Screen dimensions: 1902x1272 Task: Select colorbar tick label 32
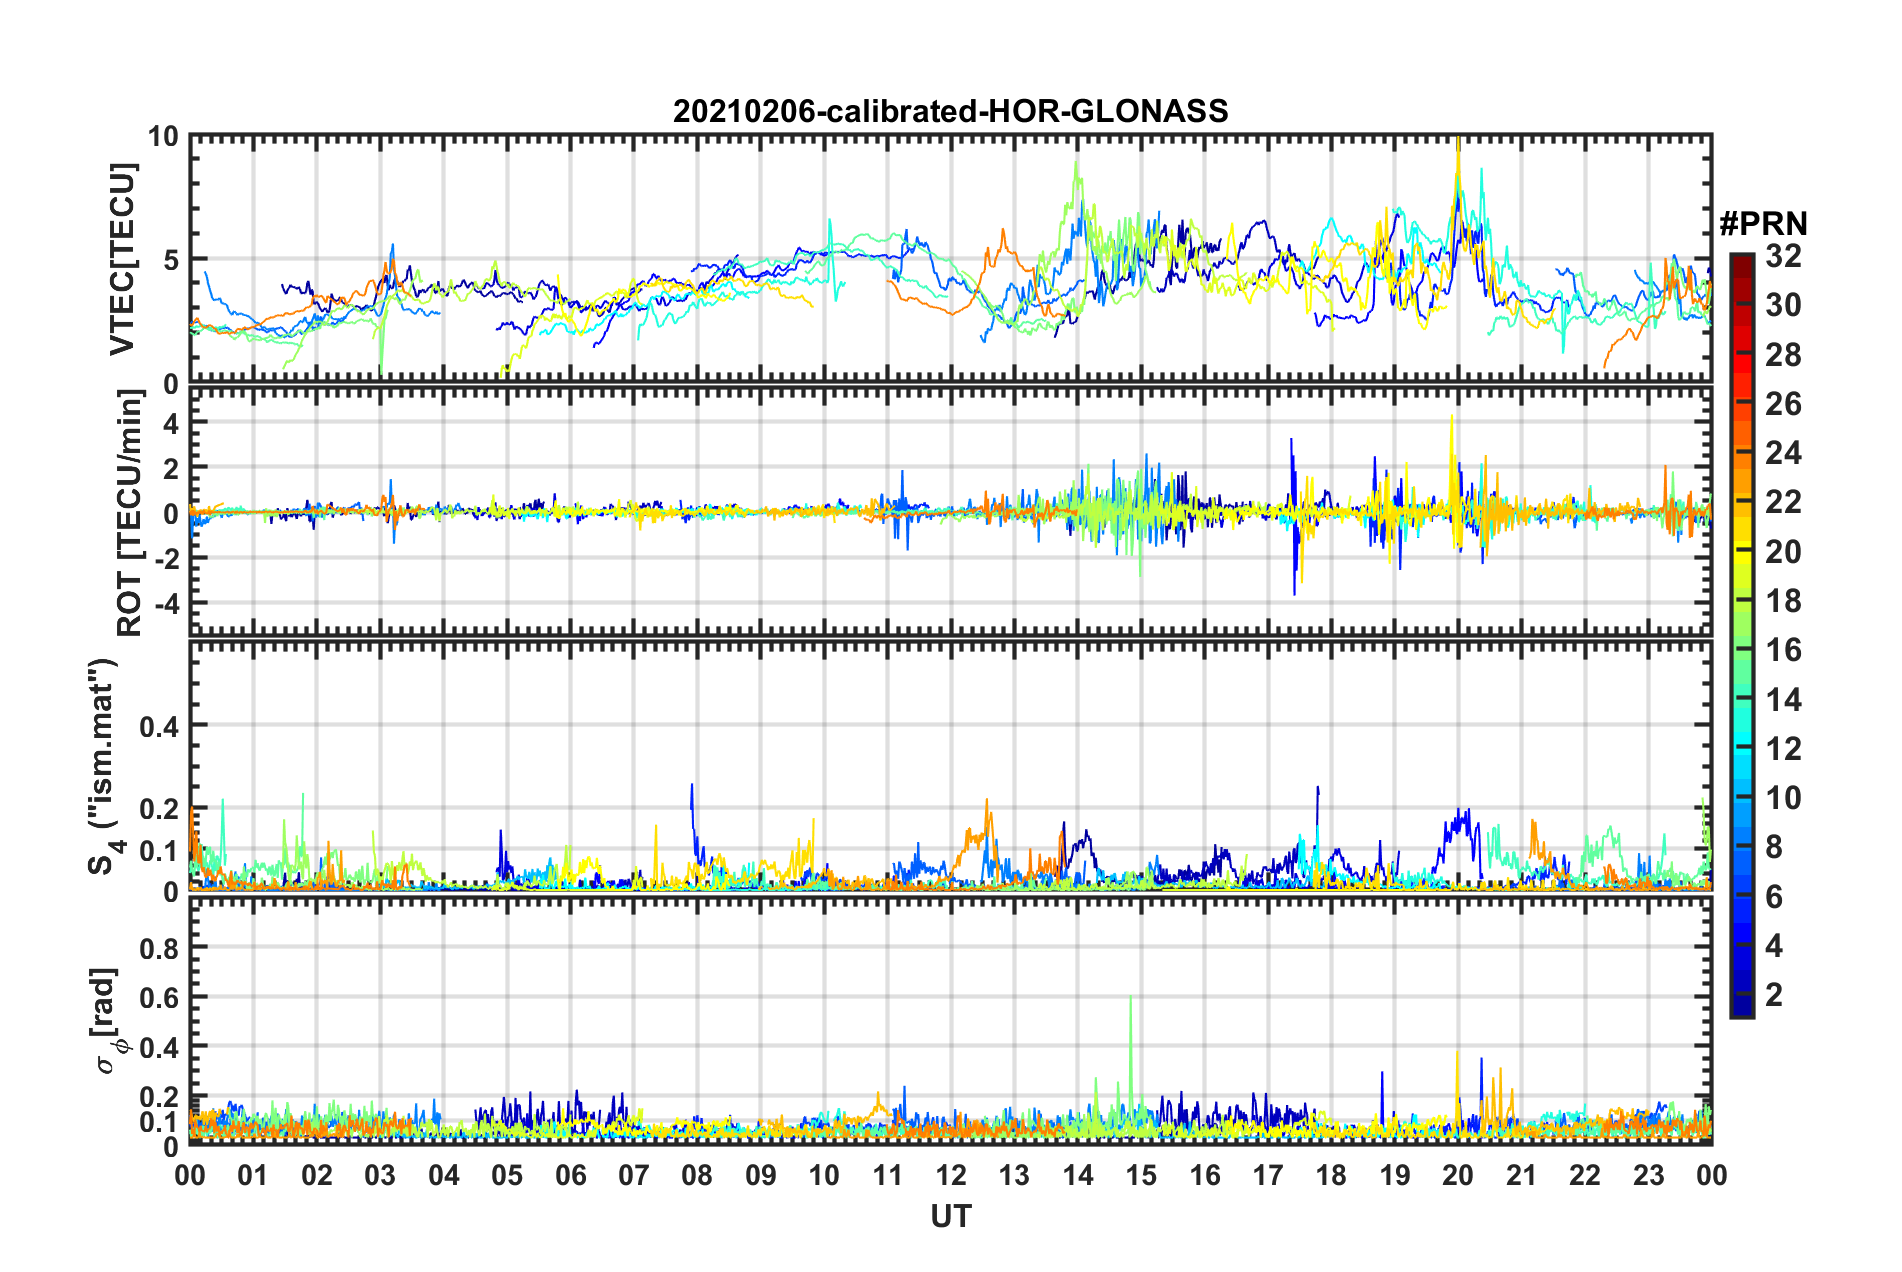click(1784, 256)
